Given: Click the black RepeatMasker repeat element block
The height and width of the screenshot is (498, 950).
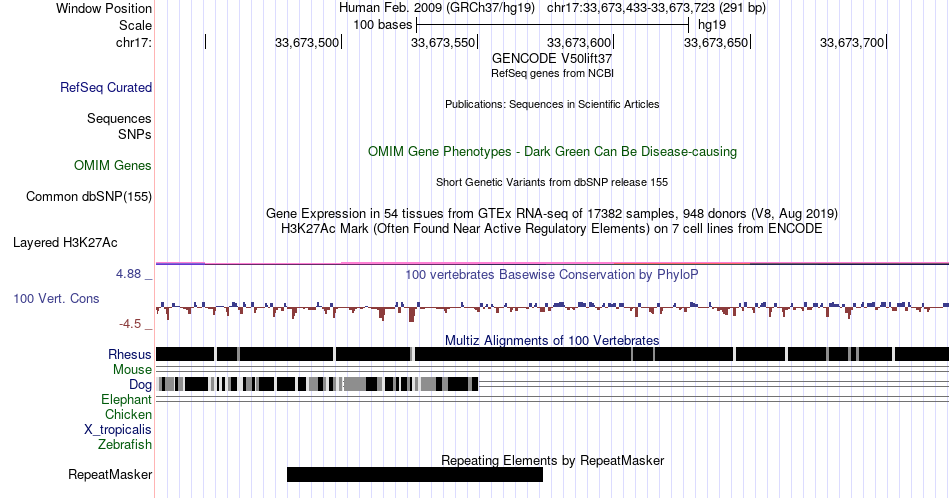Looking at the screenshot, I should click(415, 474).
